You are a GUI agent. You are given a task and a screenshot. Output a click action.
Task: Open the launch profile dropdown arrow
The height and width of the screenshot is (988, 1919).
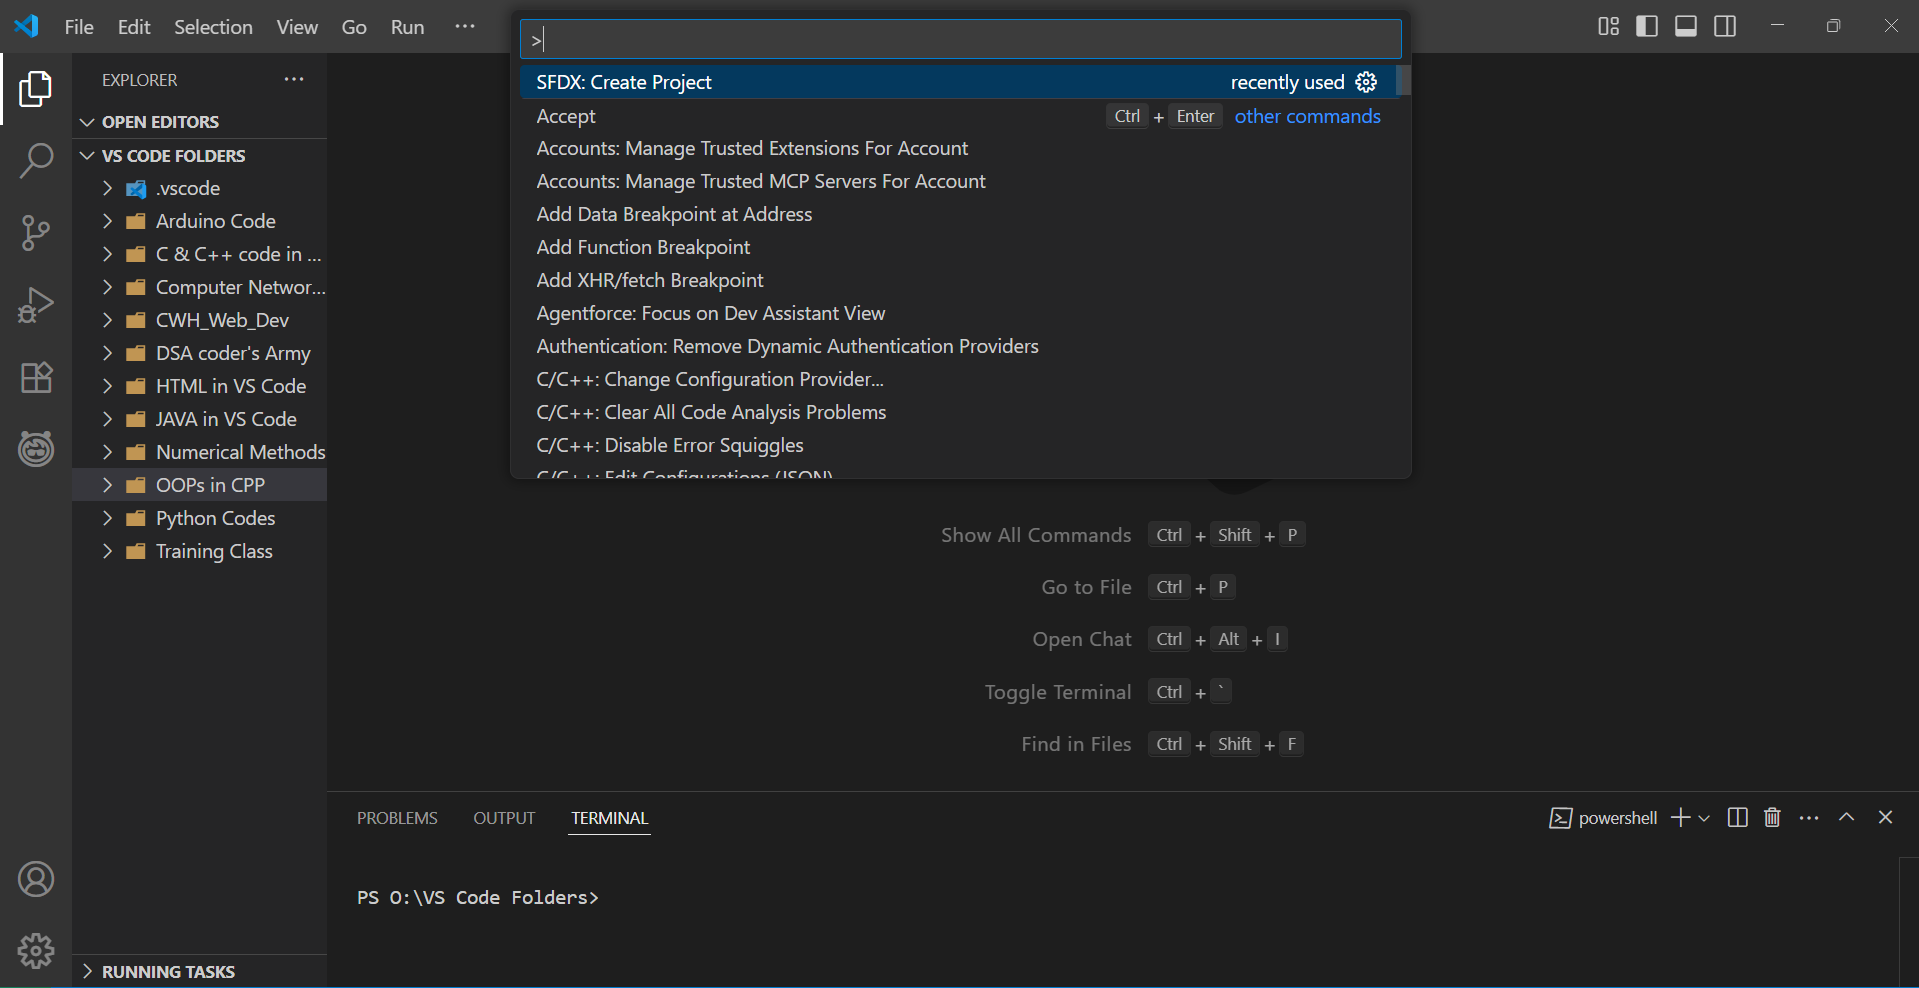[1704, 818]
